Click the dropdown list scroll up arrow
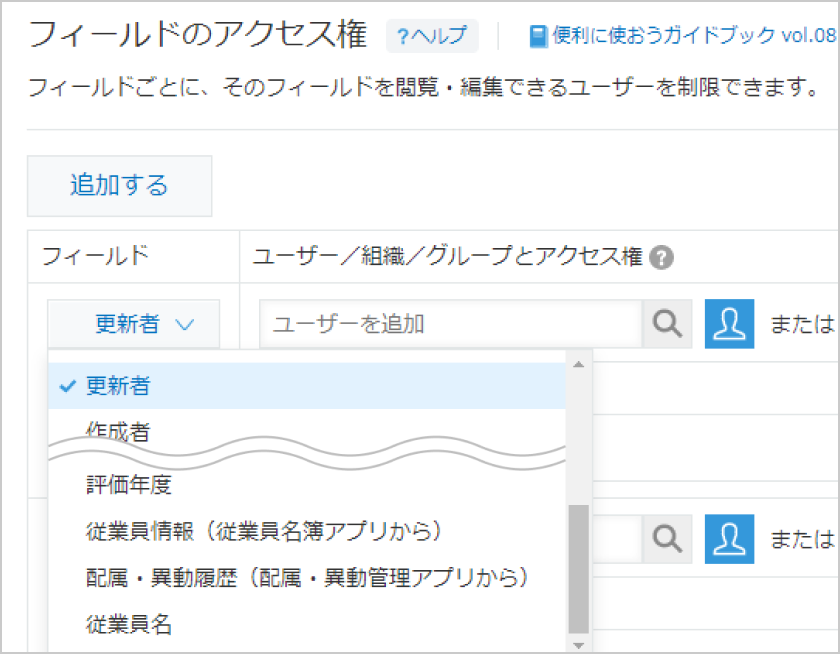840x654 pixels. [578, 363]
